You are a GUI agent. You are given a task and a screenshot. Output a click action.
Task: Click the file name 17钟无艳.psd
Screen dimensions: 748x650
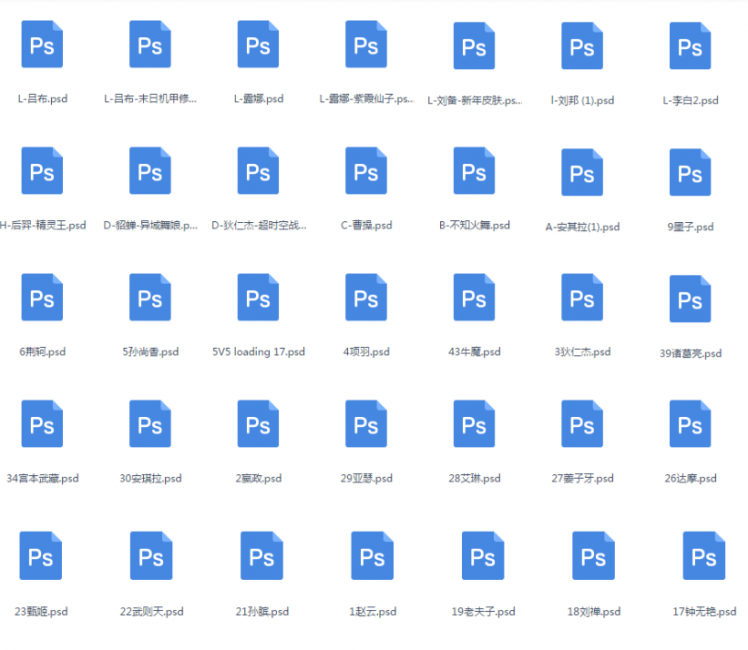705,611
